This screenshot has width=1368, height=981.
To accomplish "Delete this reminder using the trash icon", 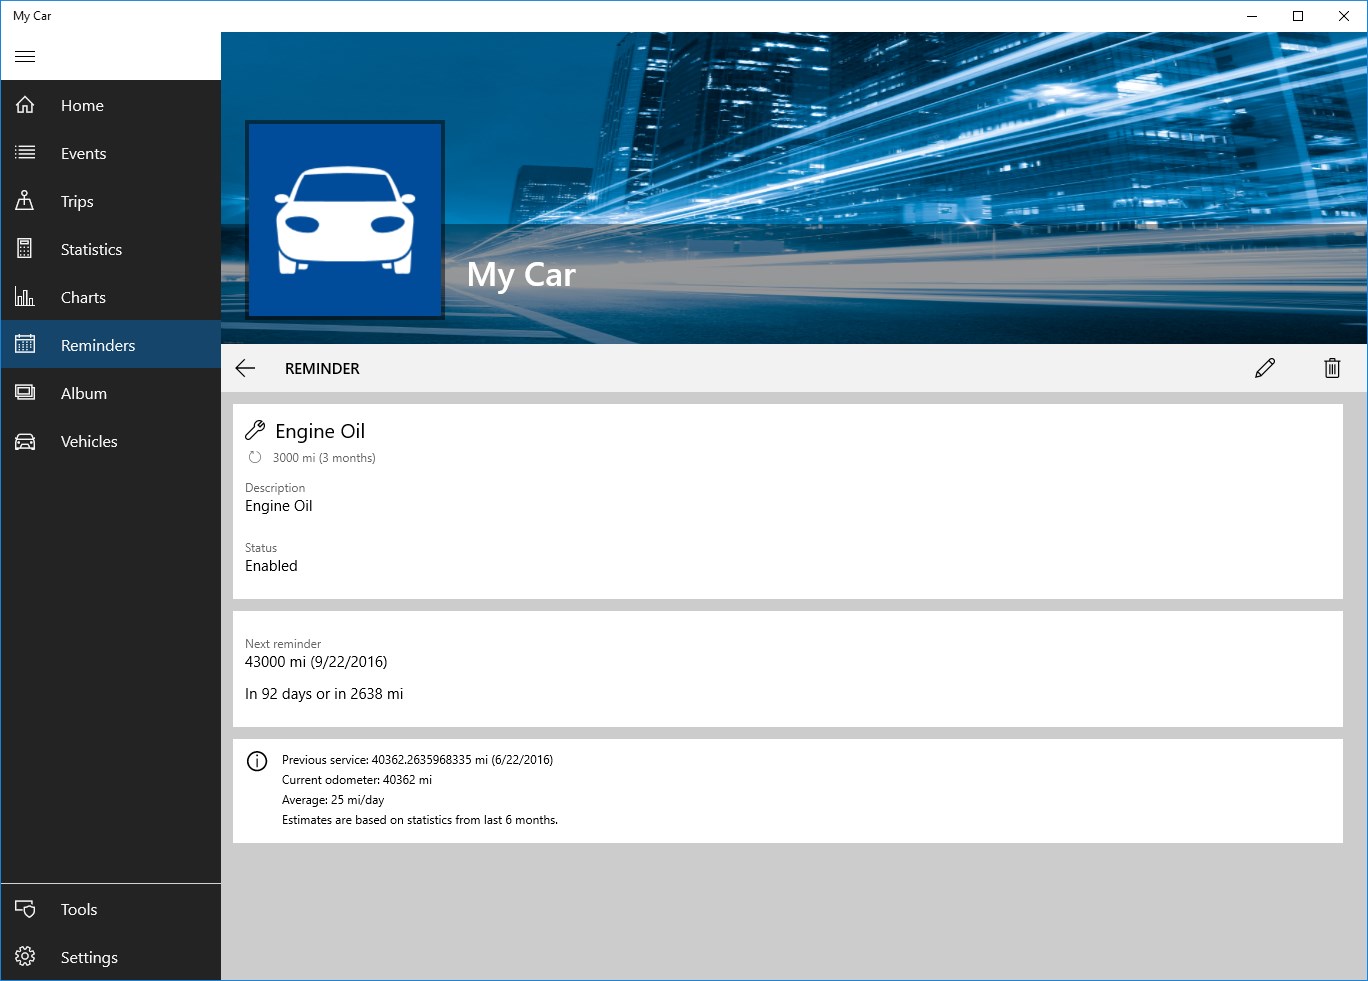I will pyautogui.click(x=1331, y=368).
